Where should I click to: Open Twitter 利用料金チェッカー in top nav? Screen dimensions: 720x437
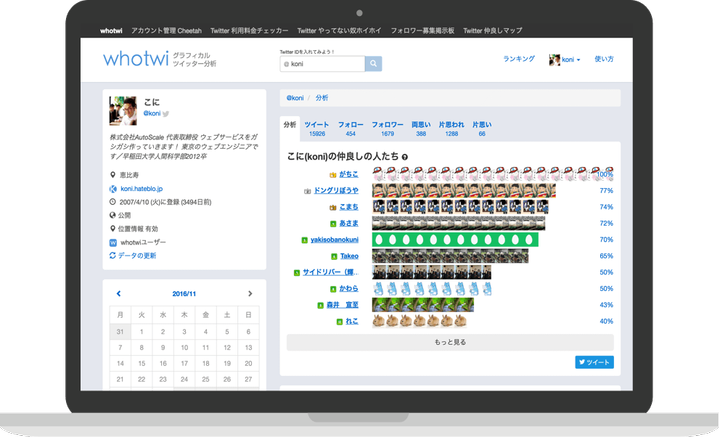click(x=249, y=31)
